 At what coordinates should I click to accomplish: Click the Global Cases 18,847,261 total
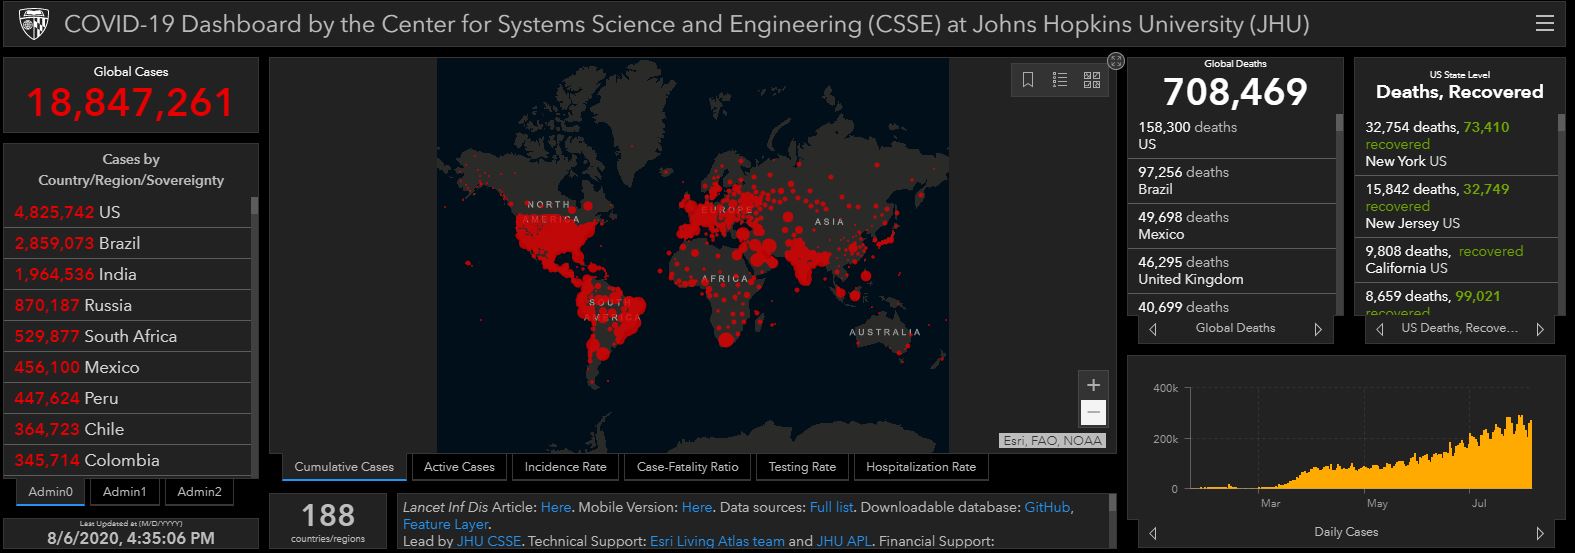[x=130, y=103]
